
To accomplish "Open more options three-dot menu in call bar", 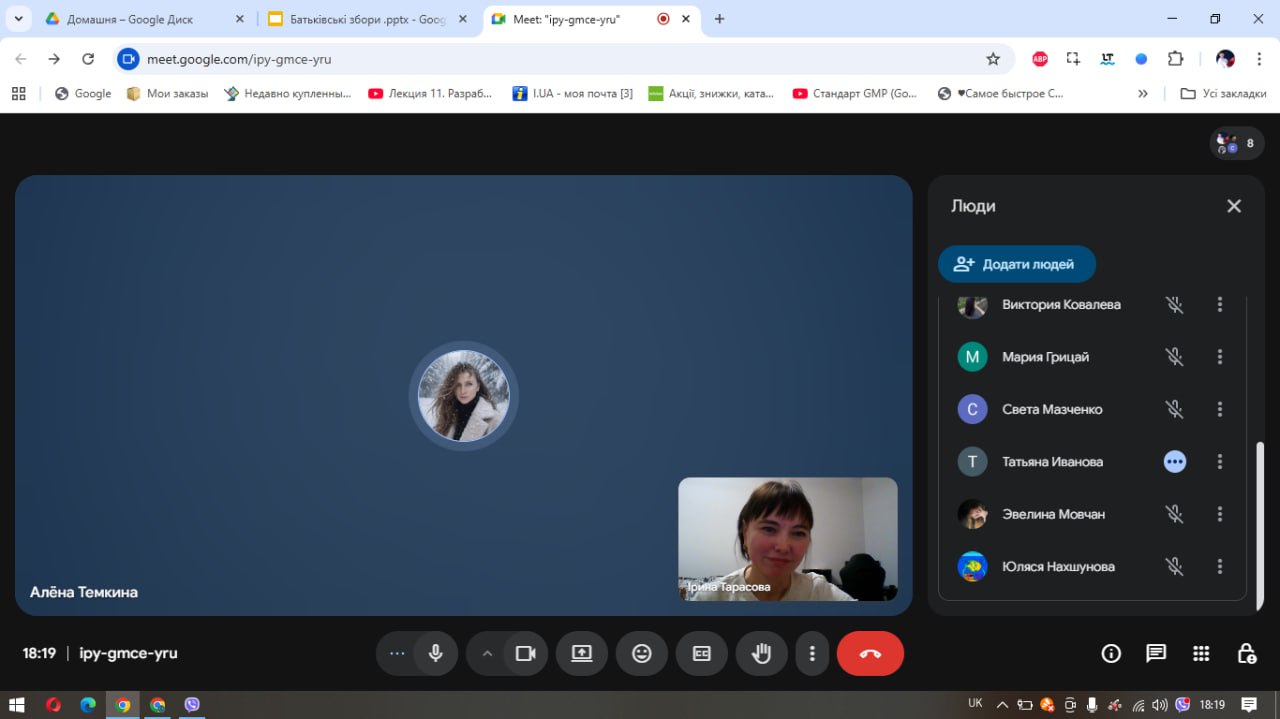I will [812, 653].
